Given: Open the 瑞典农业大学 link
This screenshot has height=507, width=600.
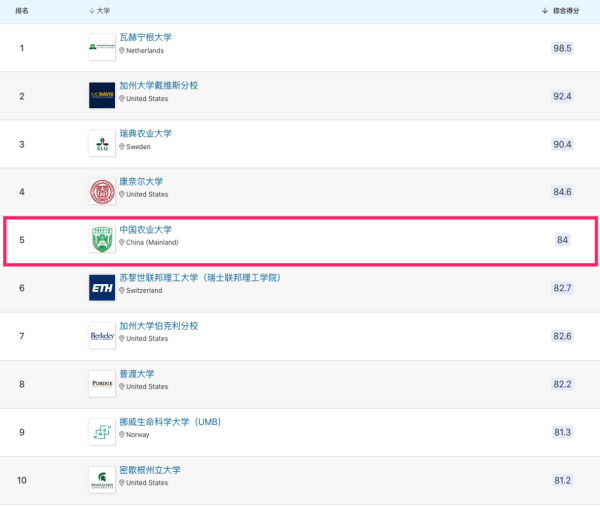Looking at the screenshot, I should tap(145, 134).
